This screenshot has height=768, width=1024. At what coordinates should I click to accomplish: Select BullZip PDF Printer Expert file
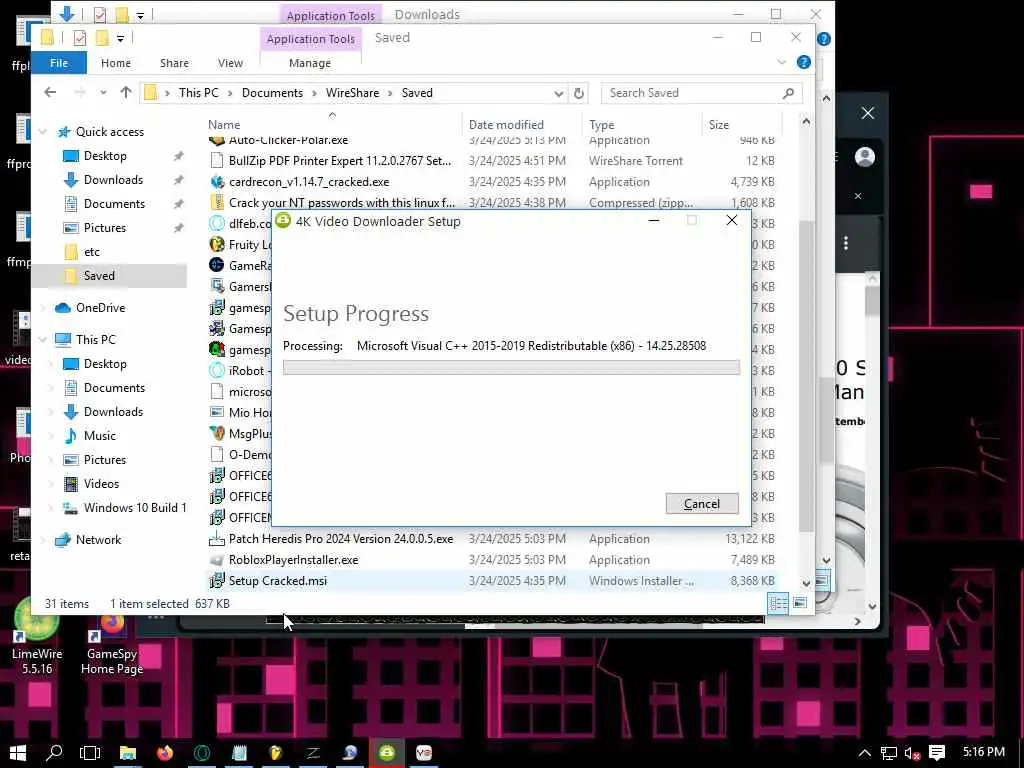tap(340, 161)
